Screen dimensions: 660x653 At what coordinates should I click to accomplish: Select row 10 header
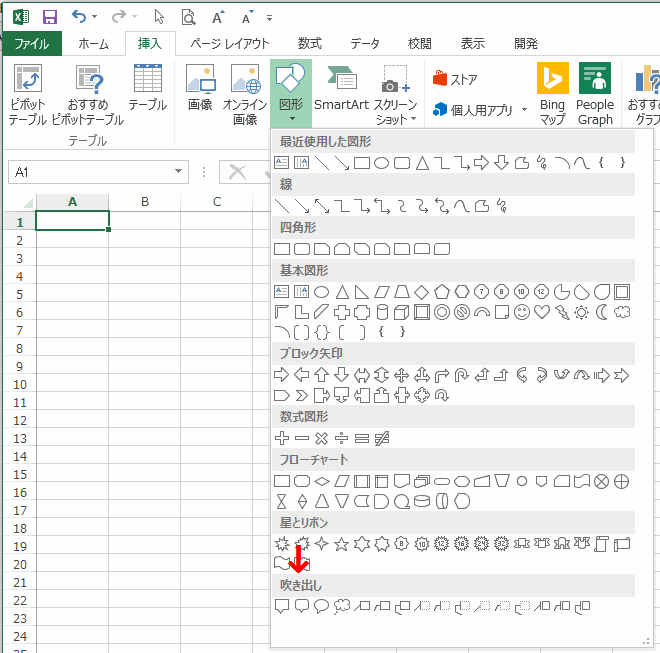pos(20,384)
